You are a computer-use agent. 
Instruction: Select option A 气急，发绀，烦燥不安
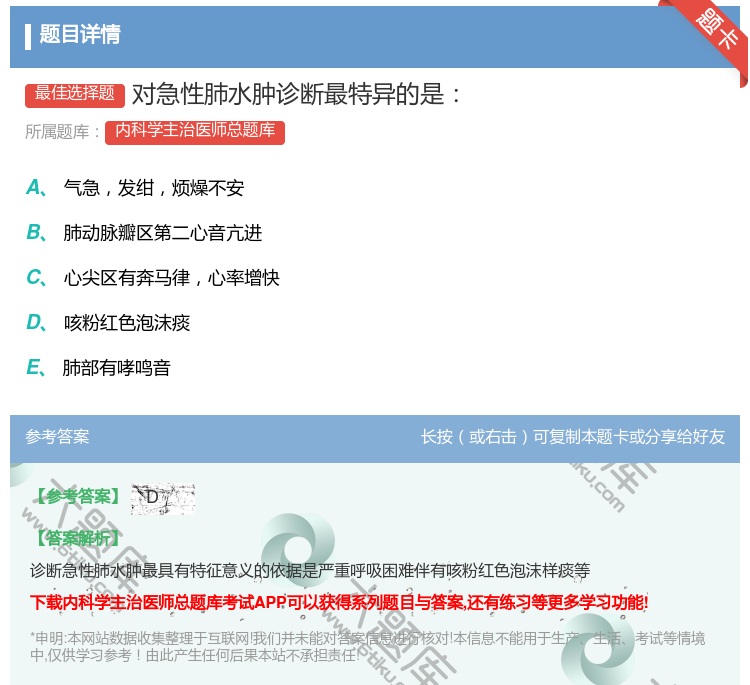click(x=135, y=188)
